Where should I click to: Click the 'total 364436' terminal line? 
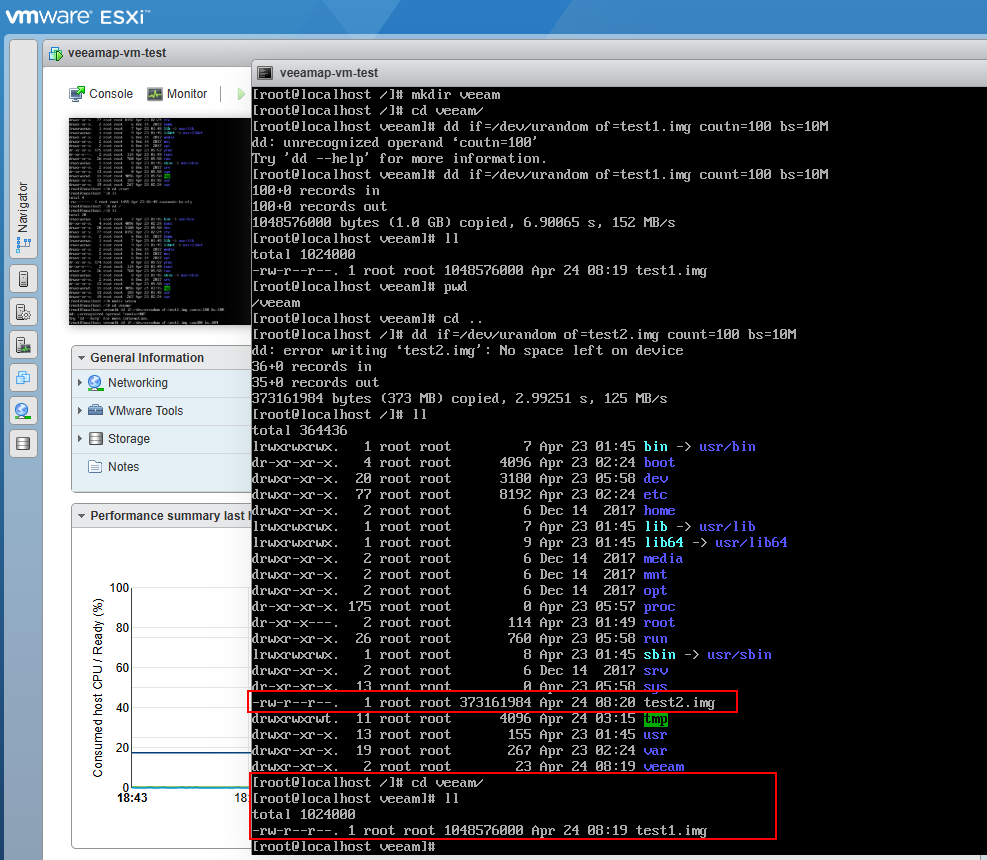click(x=300, y=431)
